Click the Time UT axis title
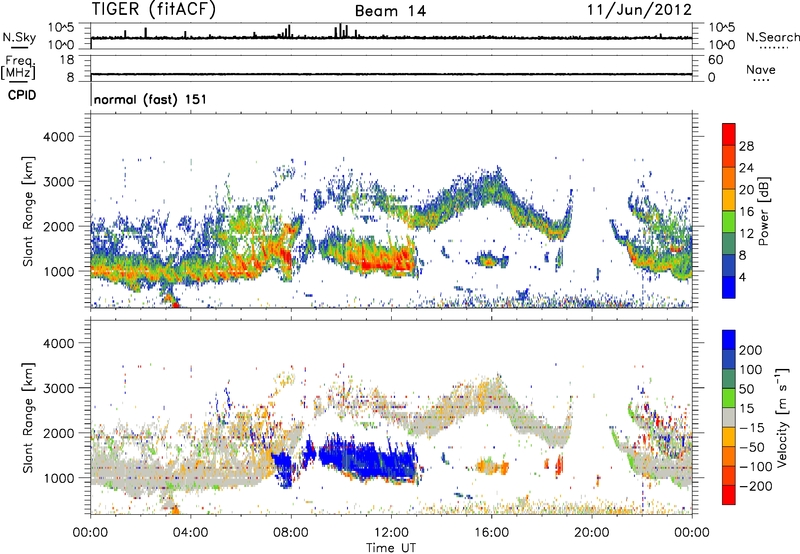Viewport: 800px width, 554px height. 391,548
